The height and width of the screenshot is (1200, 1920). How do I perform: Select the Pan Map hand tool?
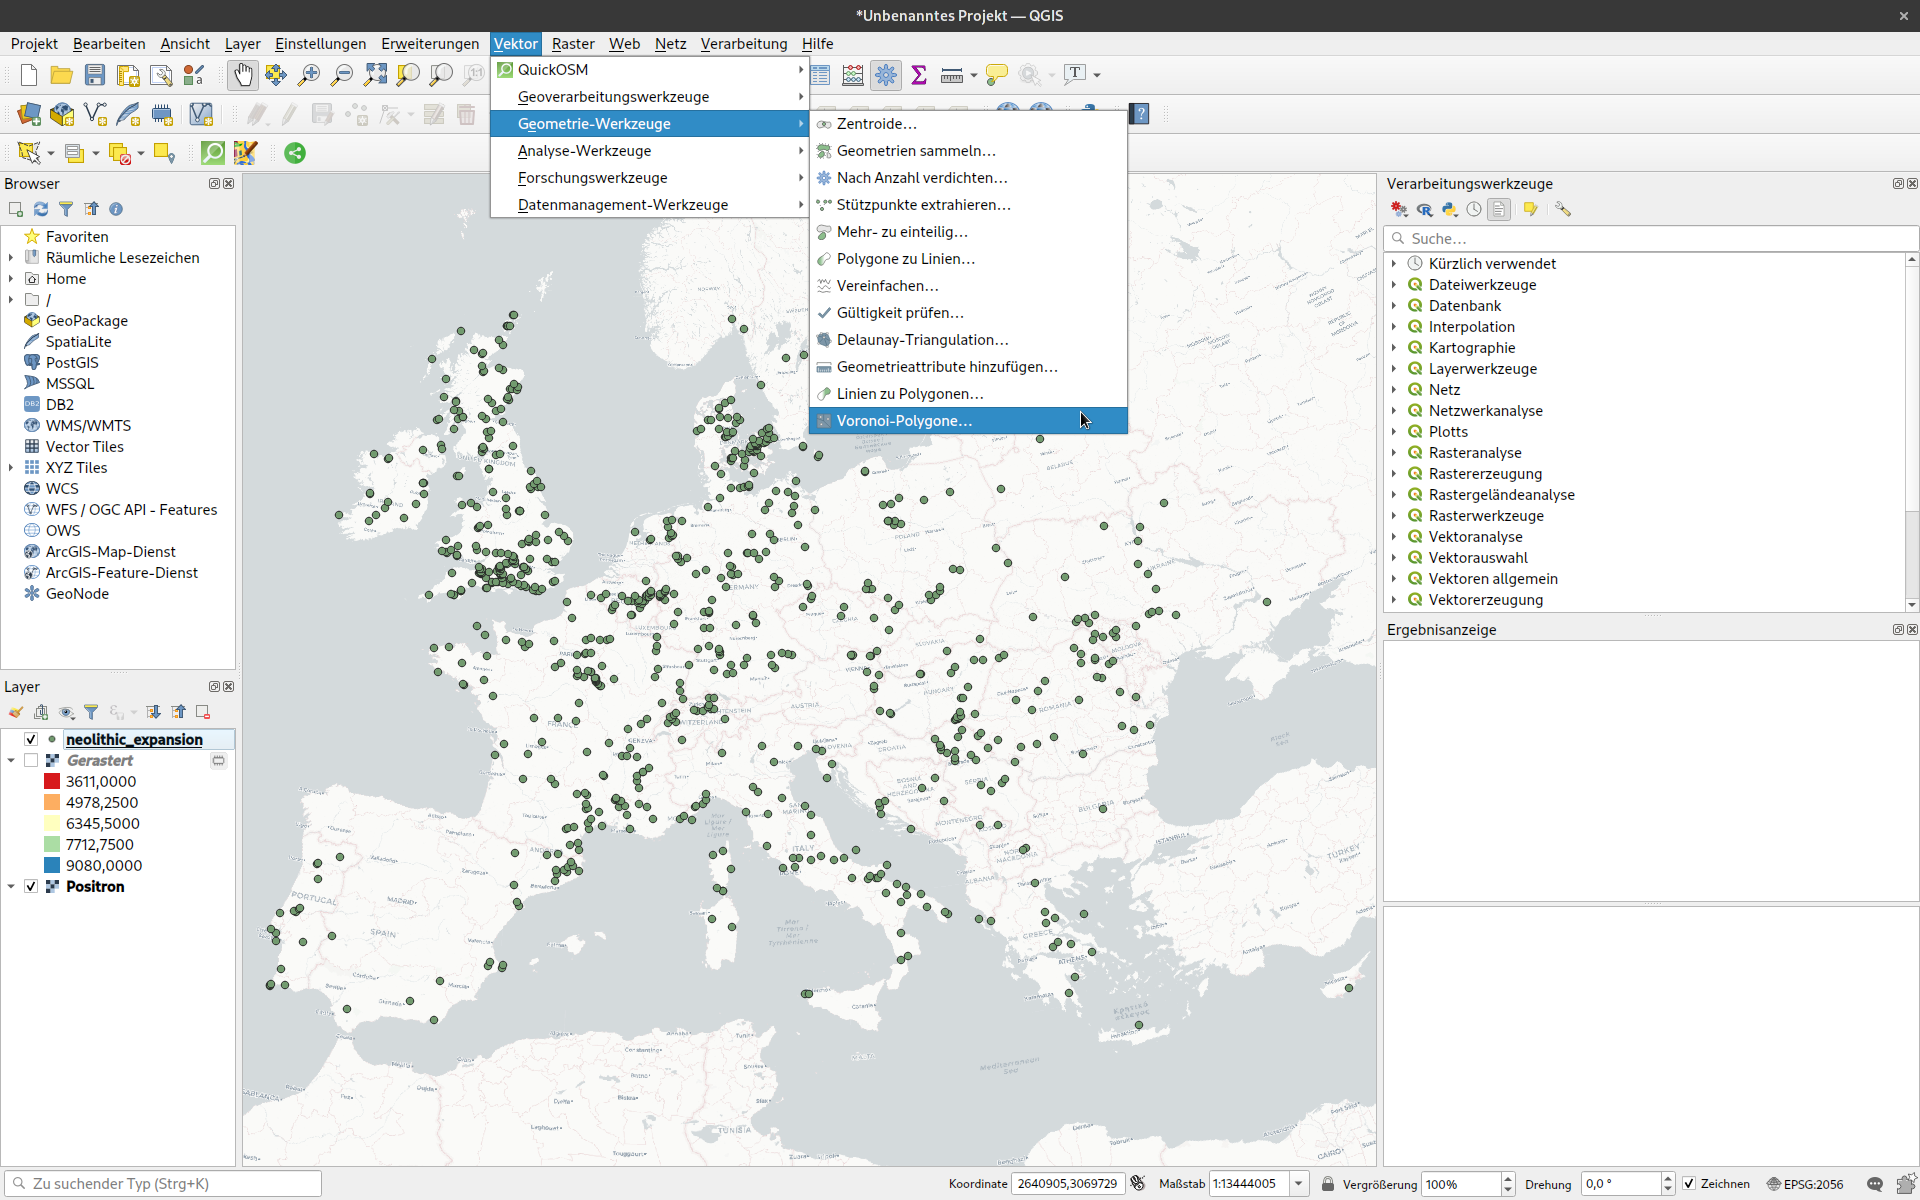click(243, 75)
